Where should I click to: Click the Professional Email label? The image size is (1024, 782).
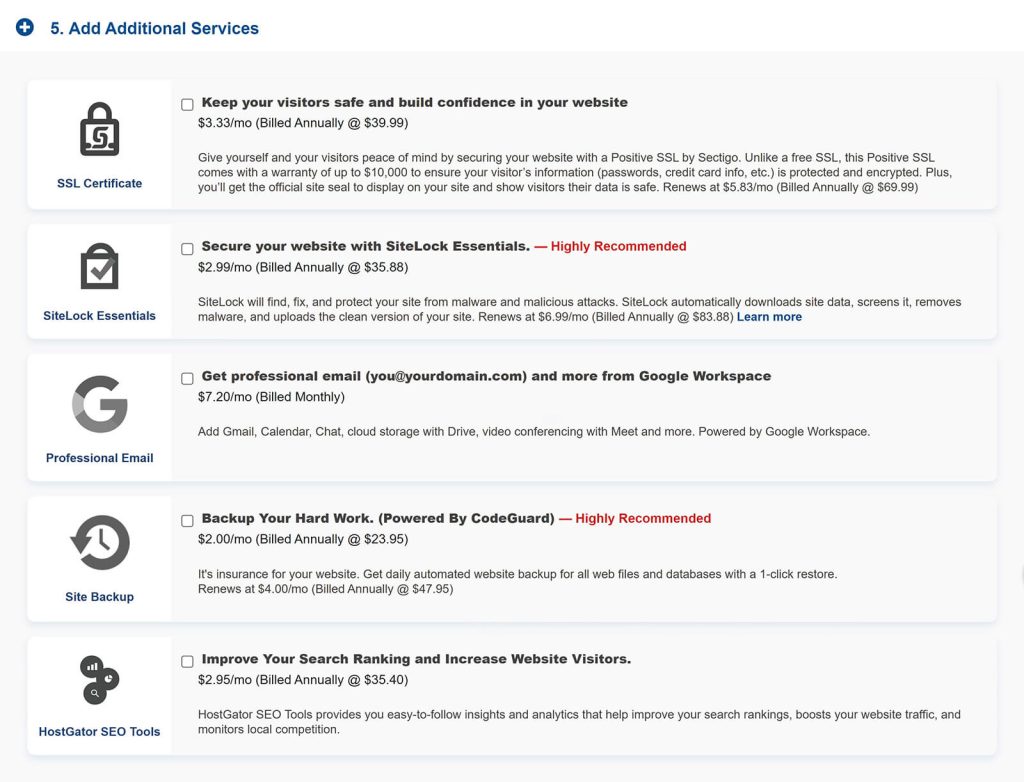pyautogui.click(x=99, y=458)
